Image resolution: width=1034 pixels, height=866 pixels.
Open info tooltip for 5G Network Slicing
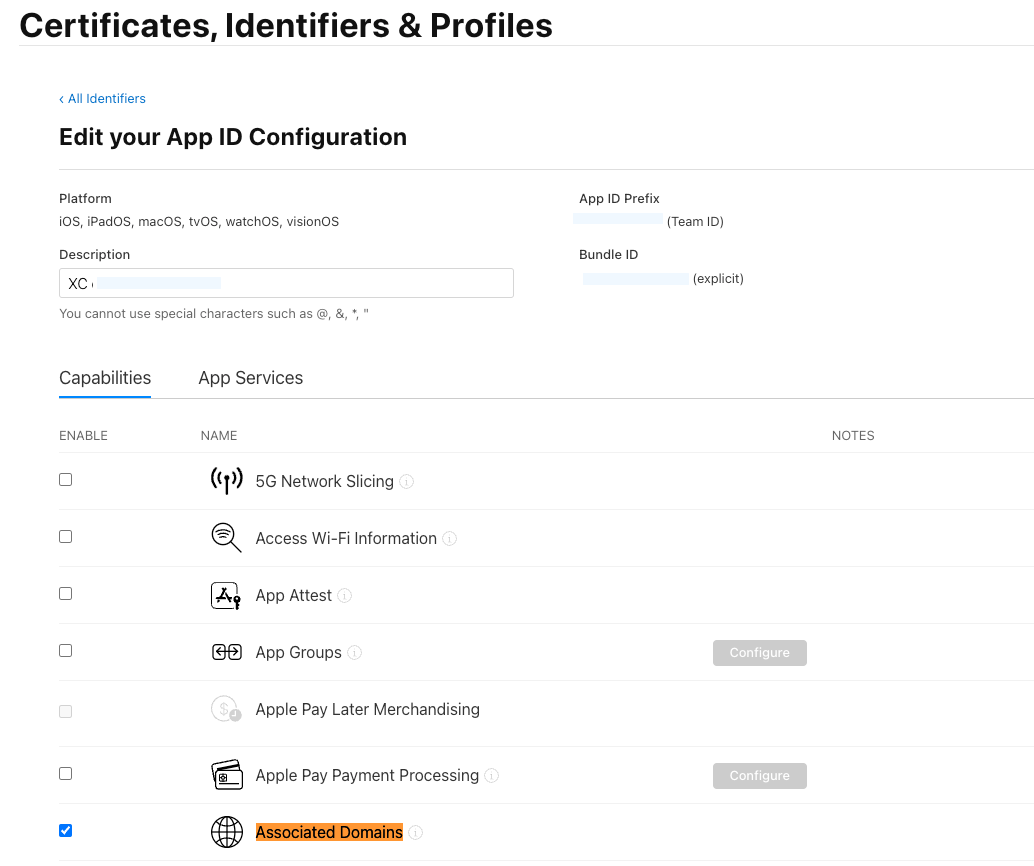(407, 481)
